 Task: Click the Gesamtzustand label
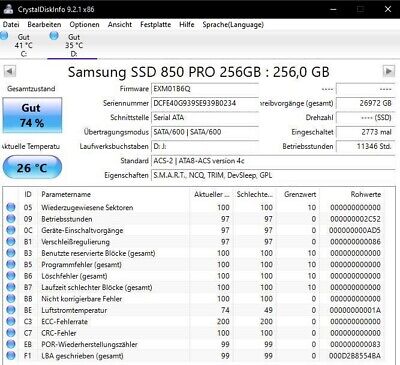[x=31, y=89]
